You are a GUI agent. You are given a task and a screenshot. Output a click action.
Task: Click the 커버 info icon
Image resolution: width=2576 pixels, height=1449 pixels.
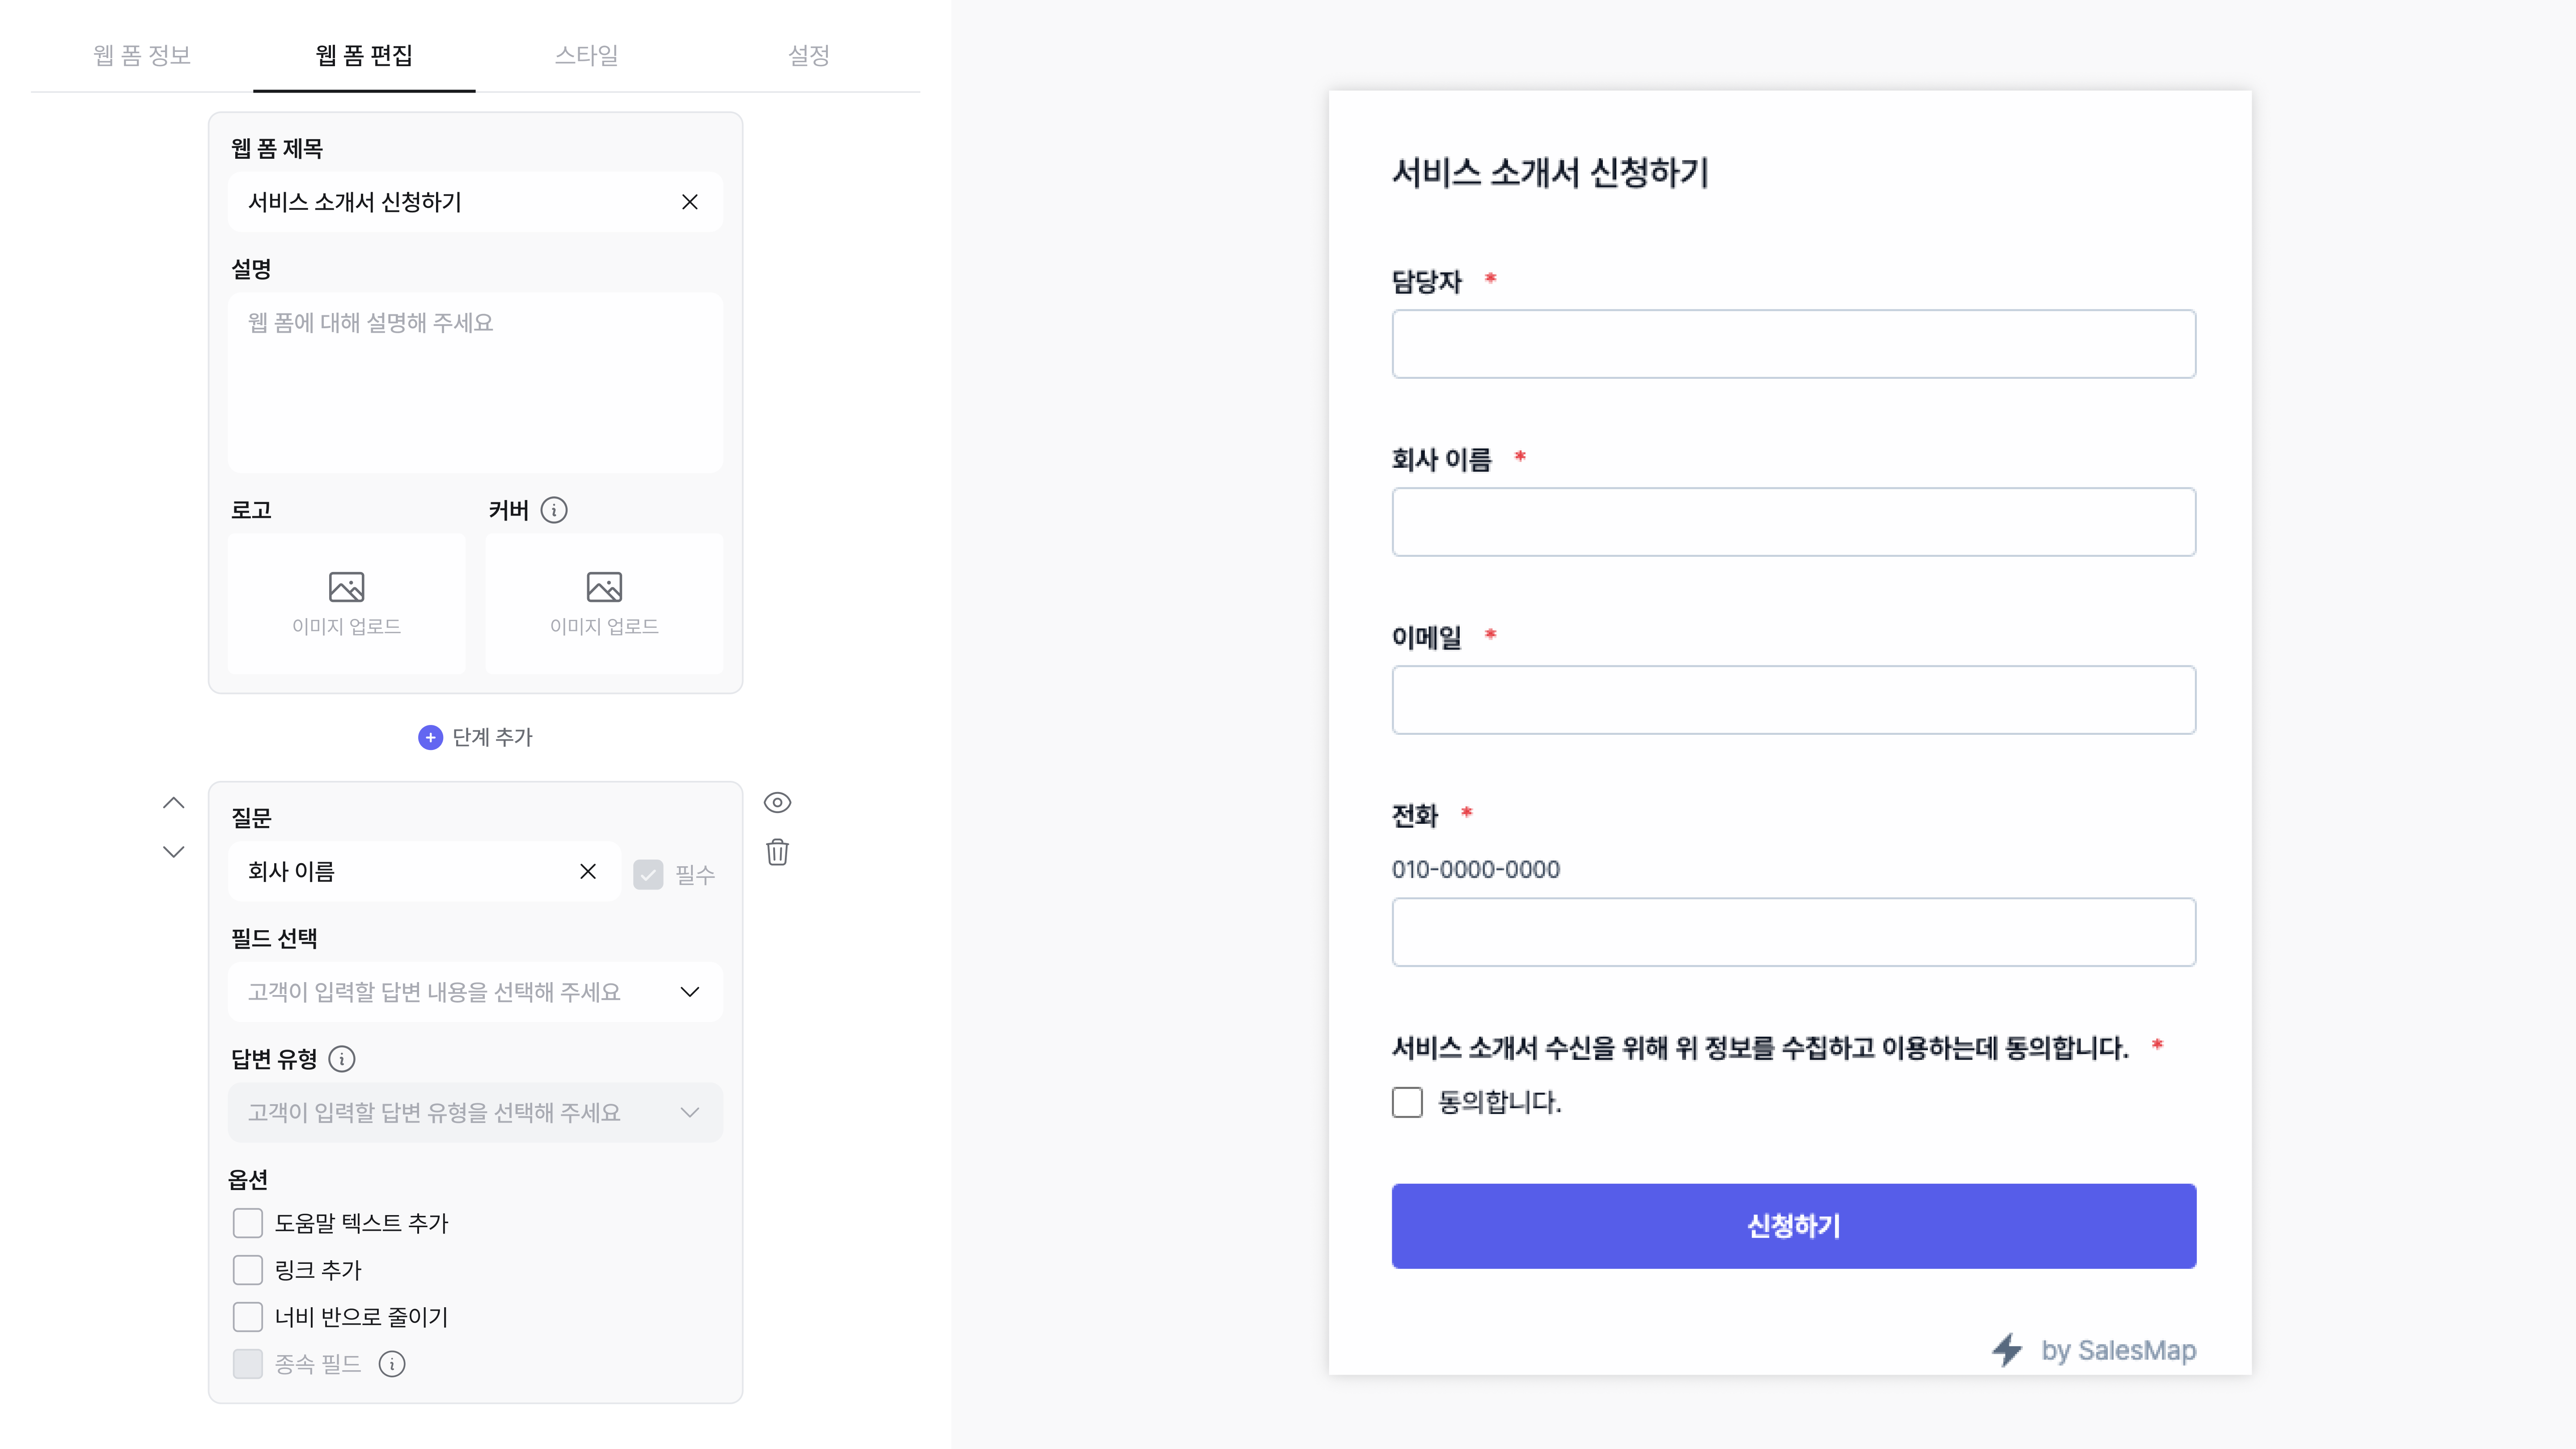pos(554,510)
